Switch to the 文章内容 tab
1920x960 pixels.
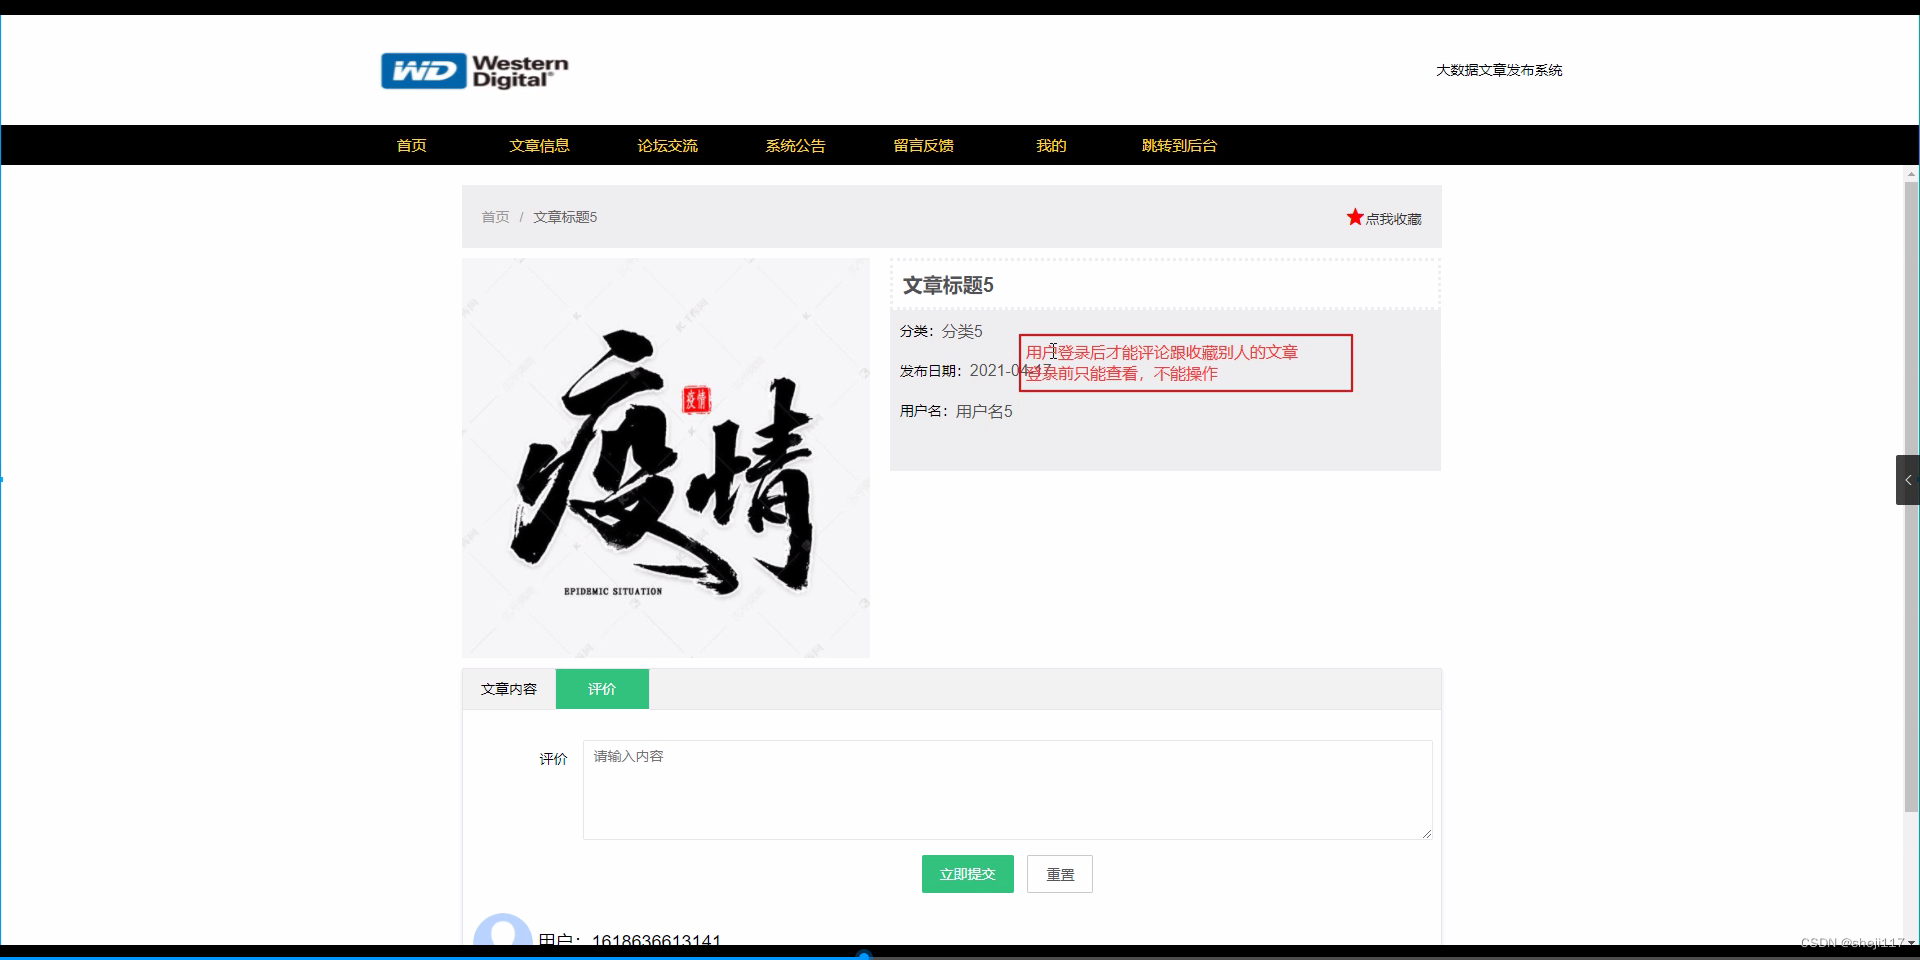click(x=508, y=689)
